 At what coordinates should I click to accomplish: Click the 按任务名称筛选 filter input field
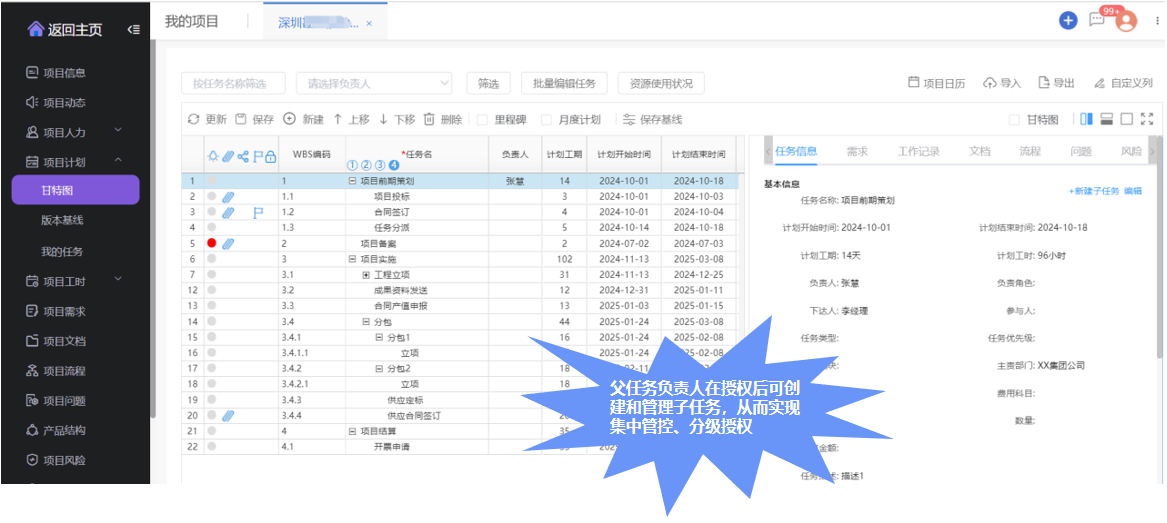[x=233, y=84]
